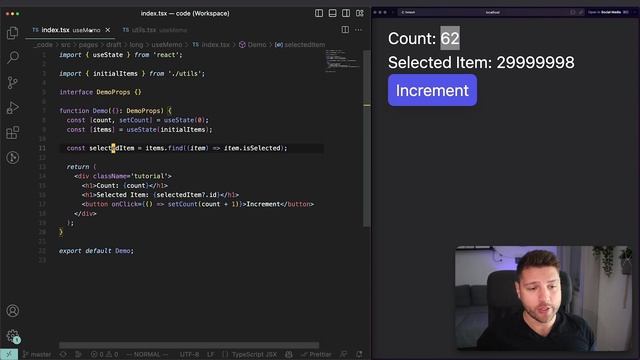This screenshot has height=360, width=640.
Task: Toggle the primary sidebar layout icon
Action: 319,13
